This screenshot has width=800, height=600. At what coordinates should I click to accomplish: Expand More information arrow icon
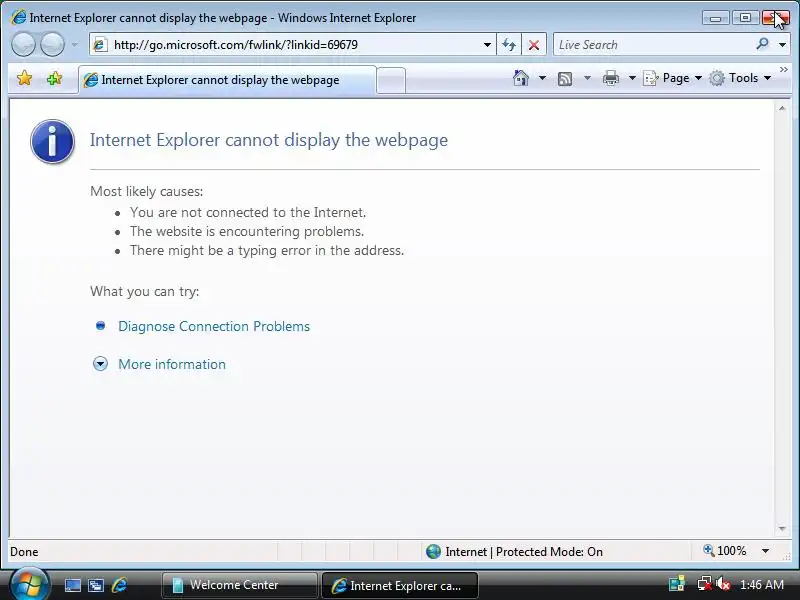(101, 364)
